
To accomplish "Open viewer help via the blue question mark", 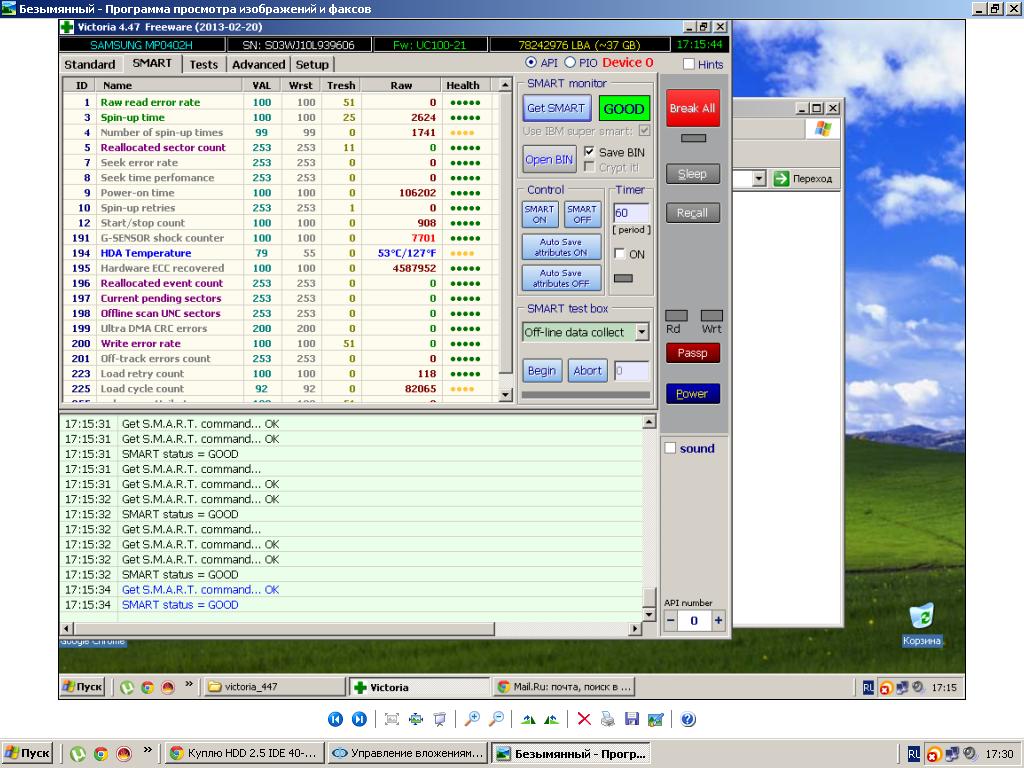I will tap(688, 719).
